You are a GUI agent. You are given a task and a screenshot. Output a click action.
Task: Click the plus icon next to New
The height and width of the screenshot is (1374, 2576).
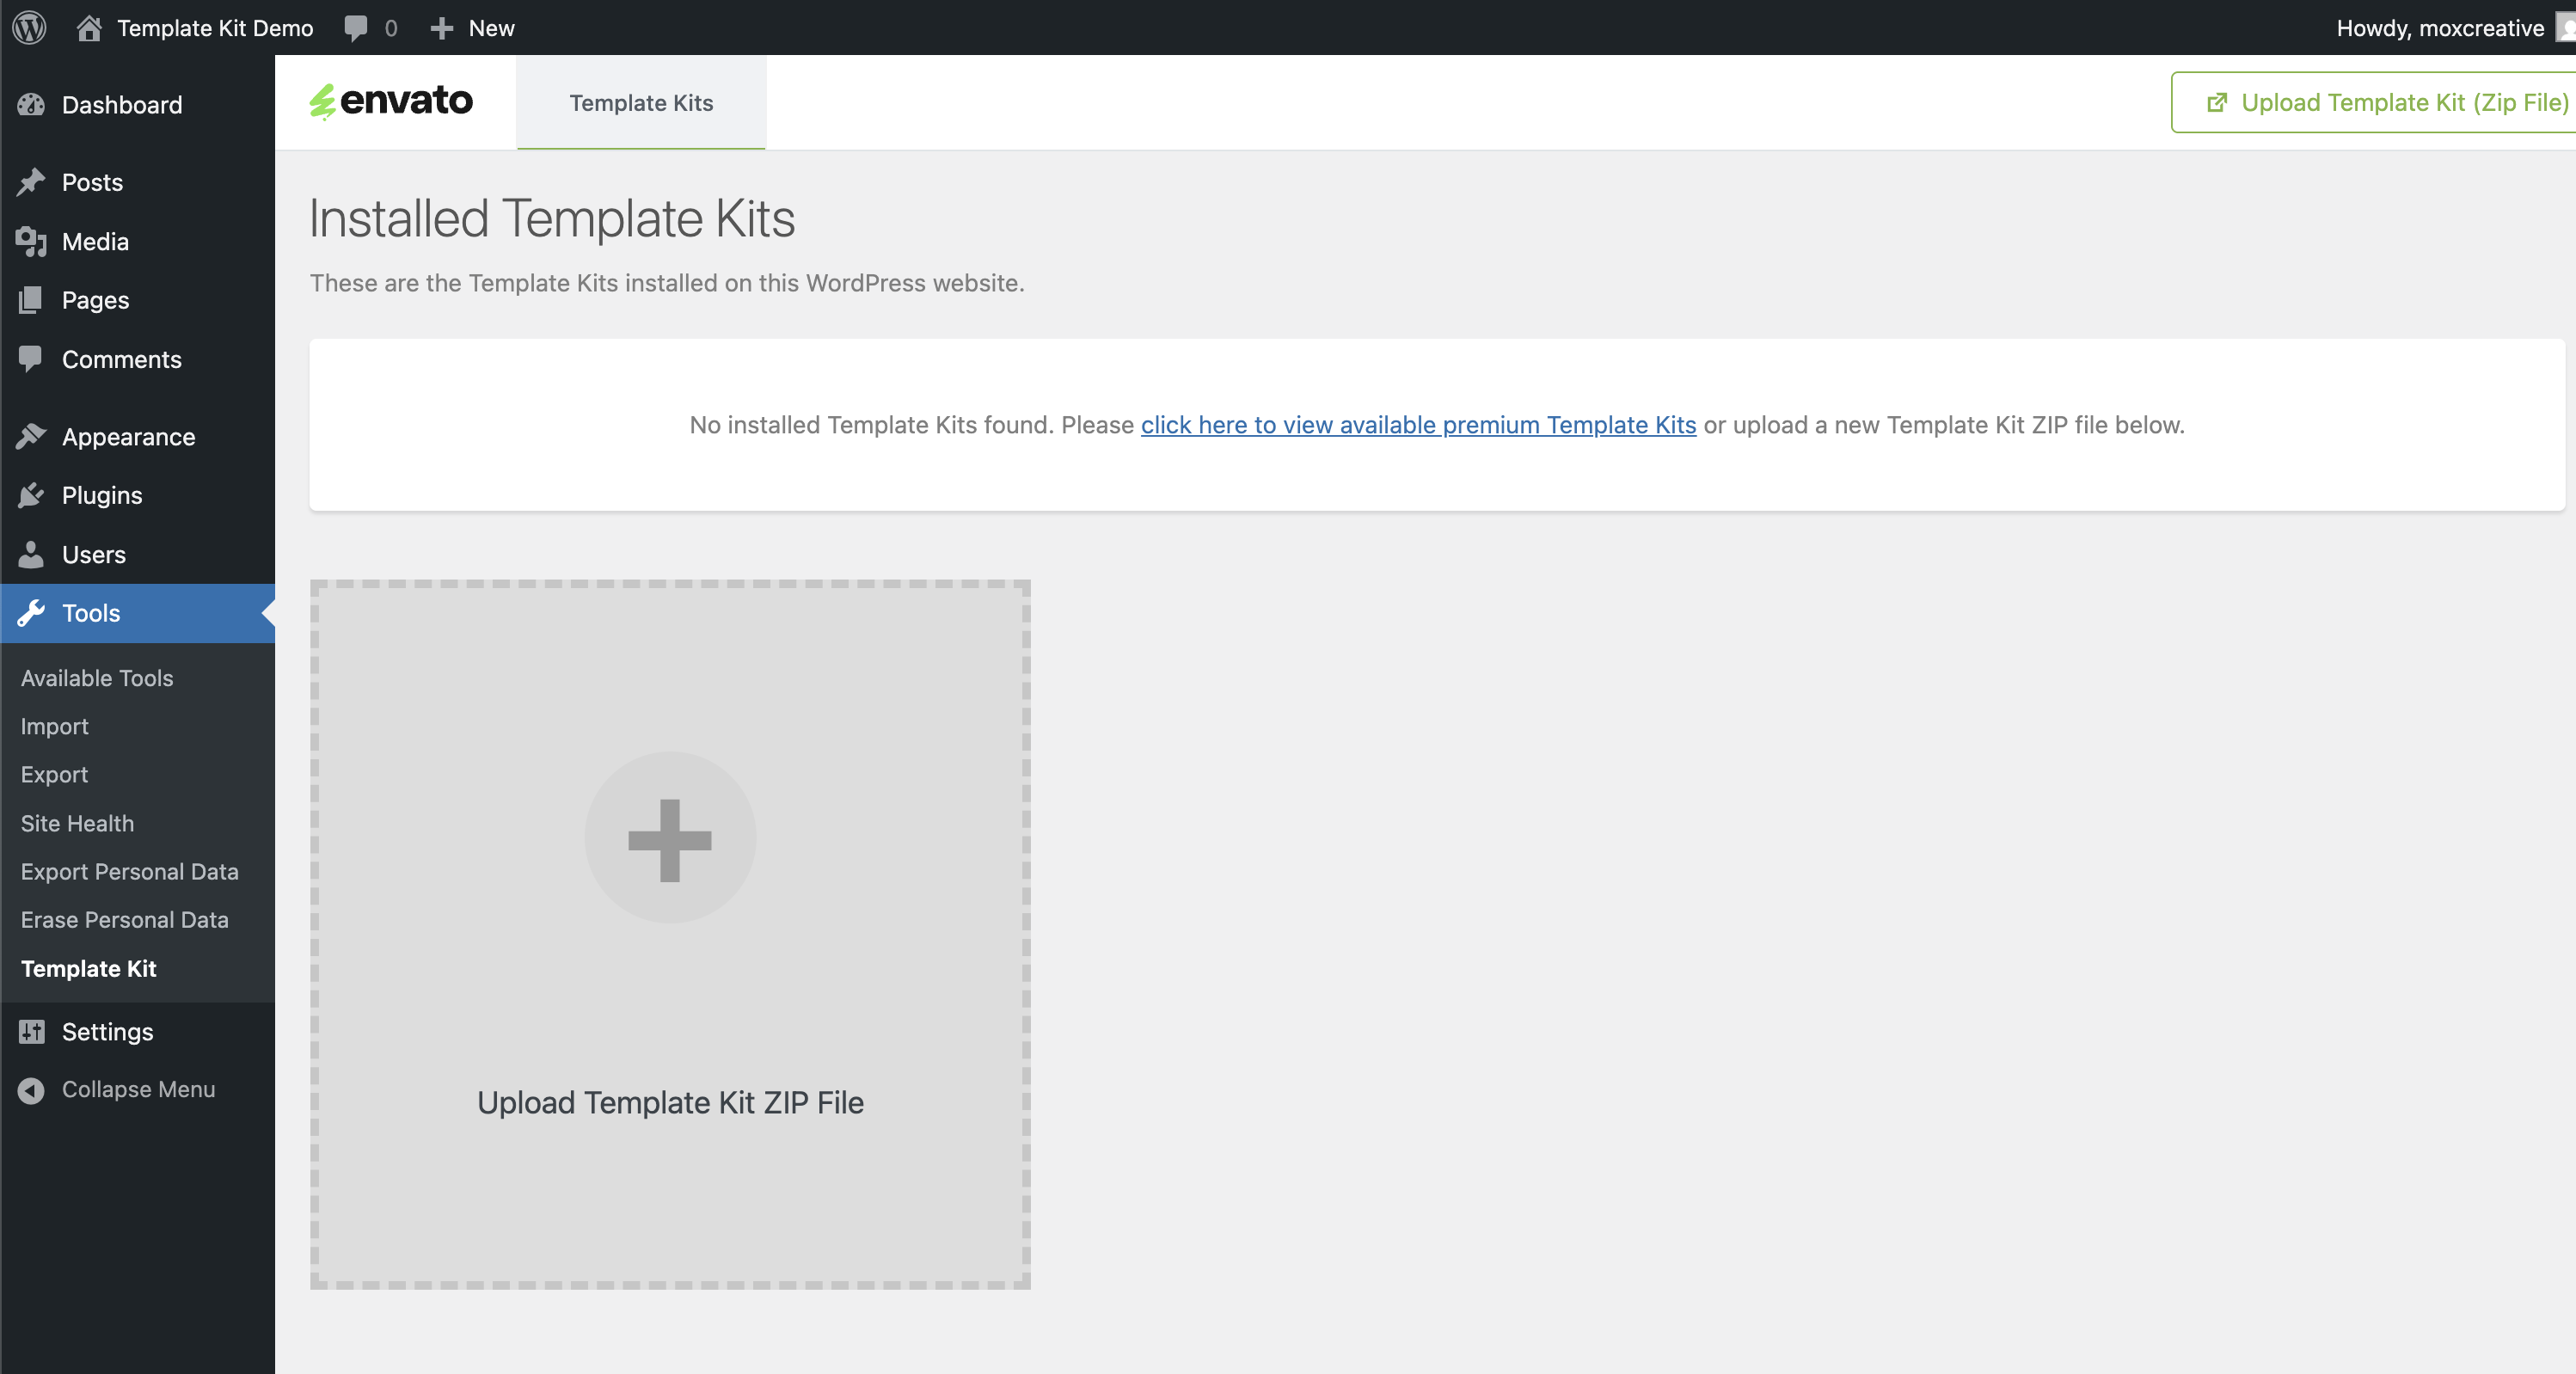click(442, 28)
